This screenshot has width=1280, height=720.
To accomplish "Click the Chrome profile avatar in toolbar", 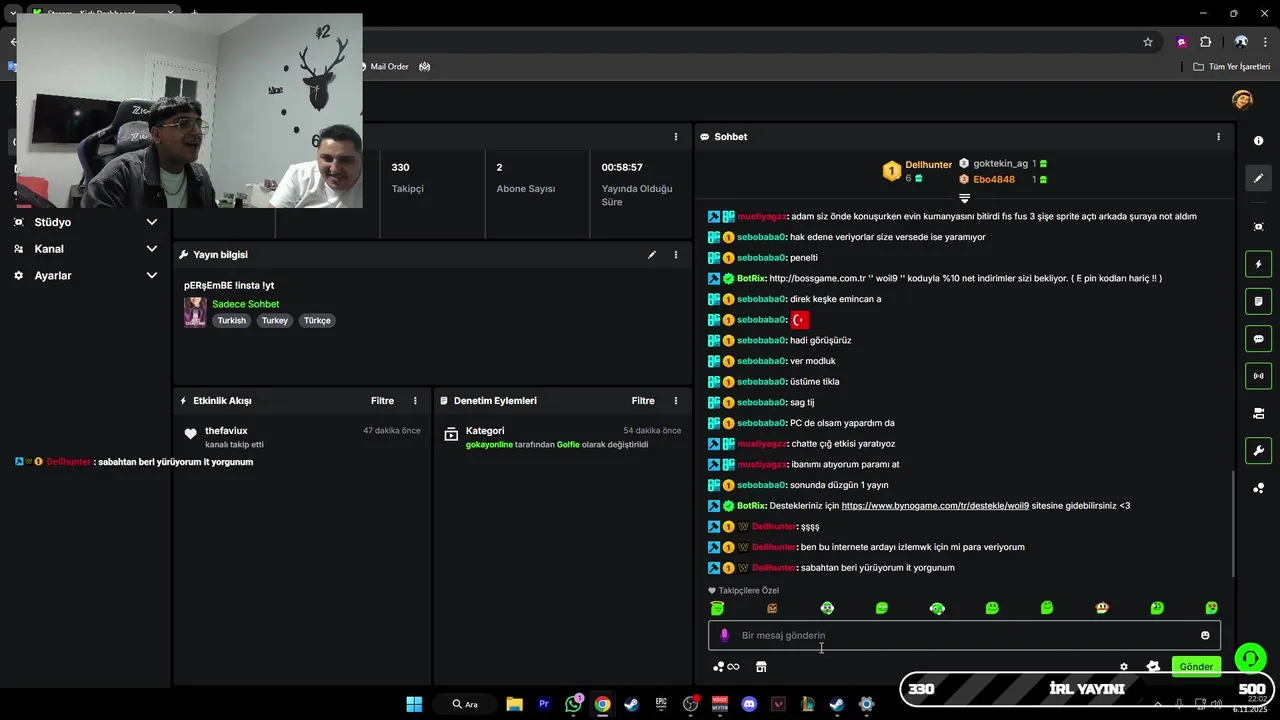I will pos(1241,42).
